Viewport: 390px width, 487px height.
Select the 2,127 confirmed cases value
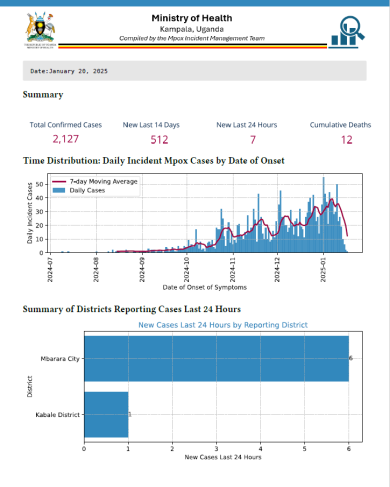[66, 139]
